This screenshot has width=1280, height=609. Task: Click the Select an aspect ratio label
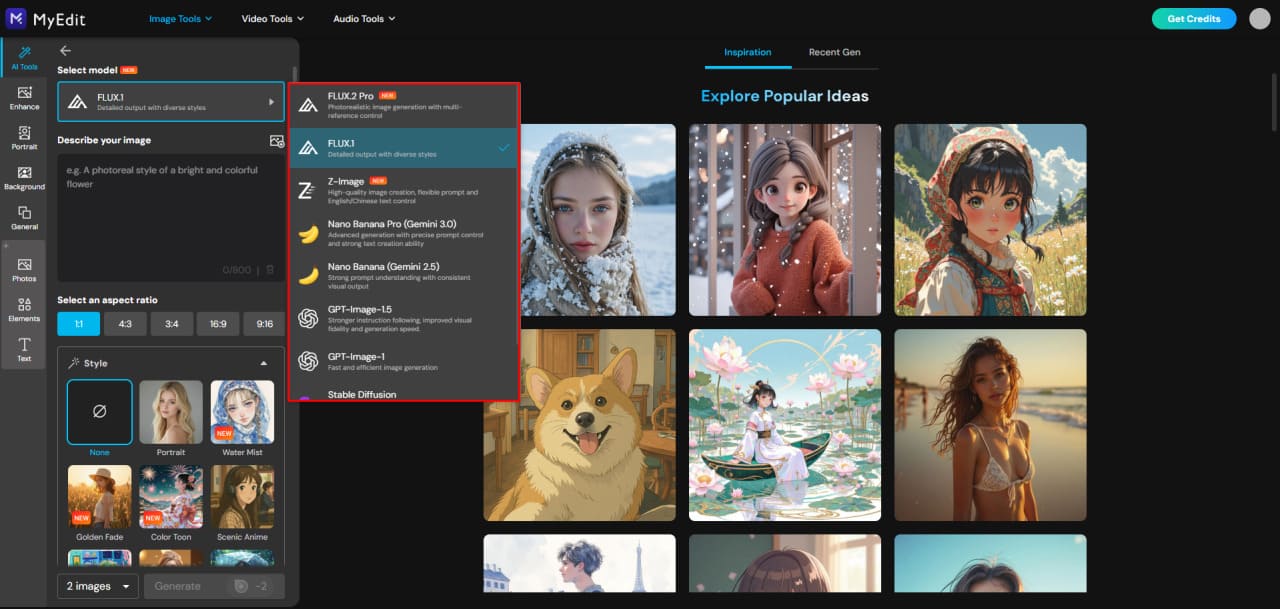pos(107,300)
